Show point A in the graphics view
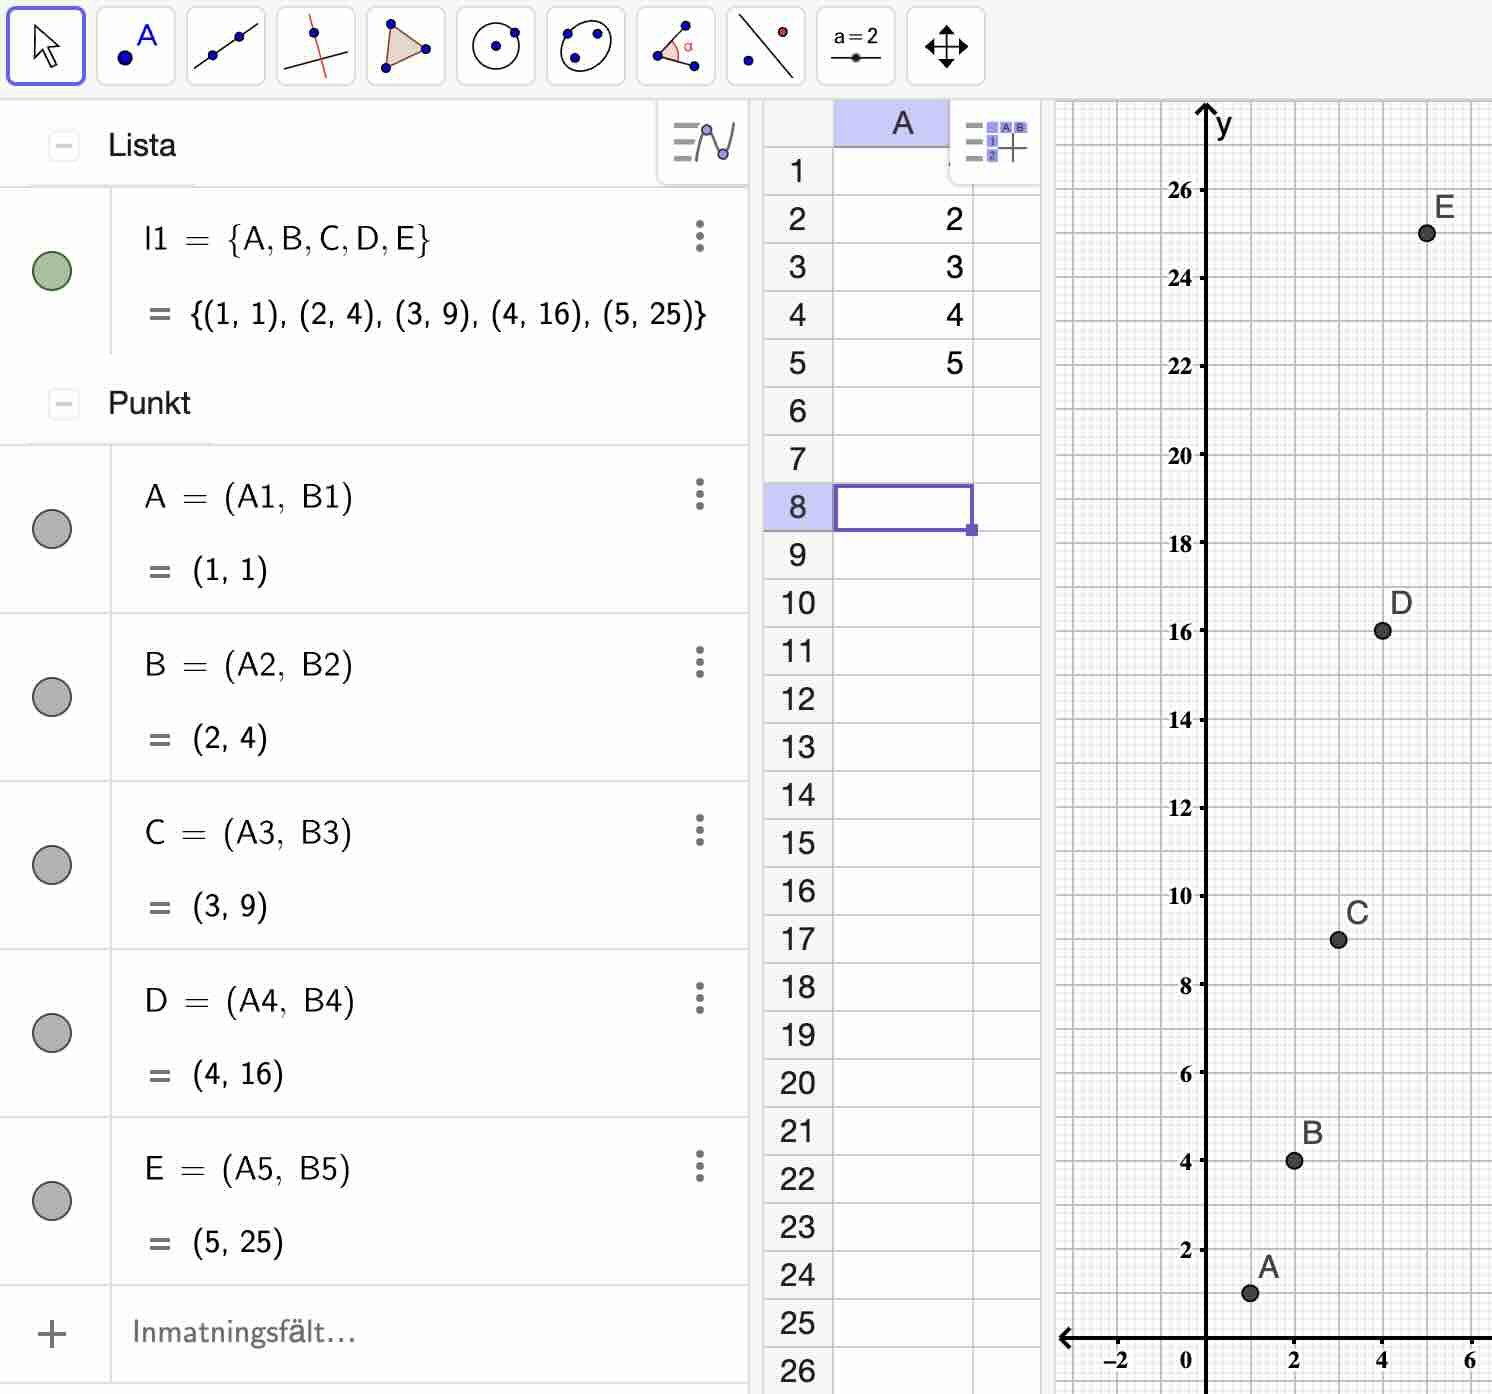 coord(52,528)
